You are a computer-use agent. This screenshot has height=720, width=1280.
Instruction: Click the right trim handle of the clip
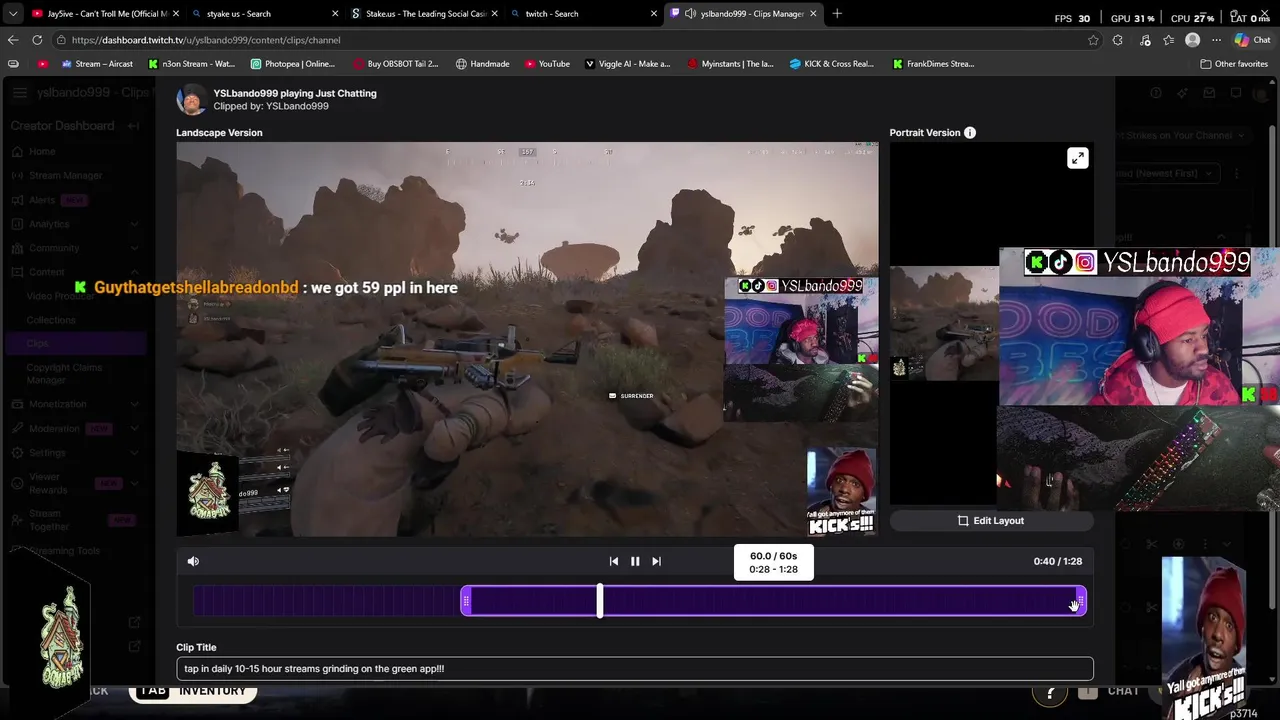point(1079,601)
